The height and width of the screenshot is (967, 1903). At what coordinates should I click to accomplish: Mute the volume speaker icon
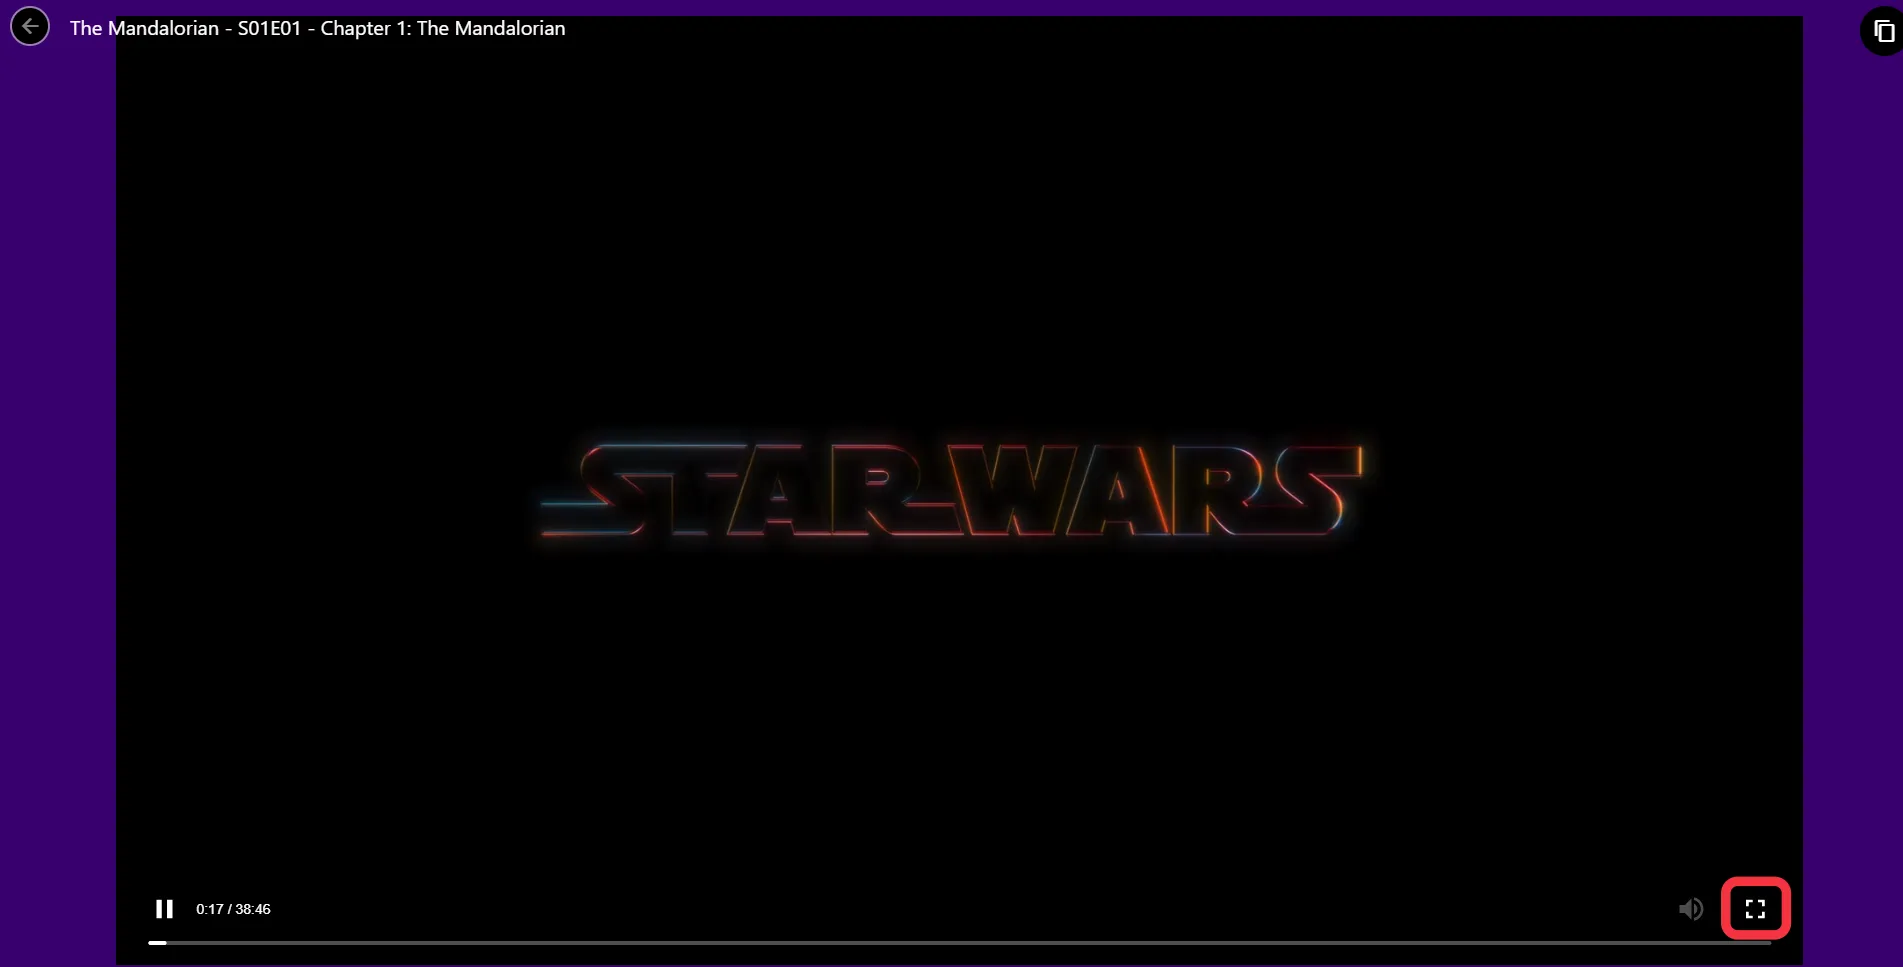pos(1691,909)
